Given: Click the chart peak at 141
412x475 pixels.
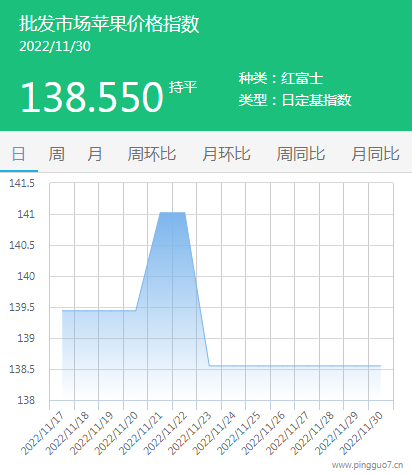Looking at the screenshot, I should click(x=172, y=213).
